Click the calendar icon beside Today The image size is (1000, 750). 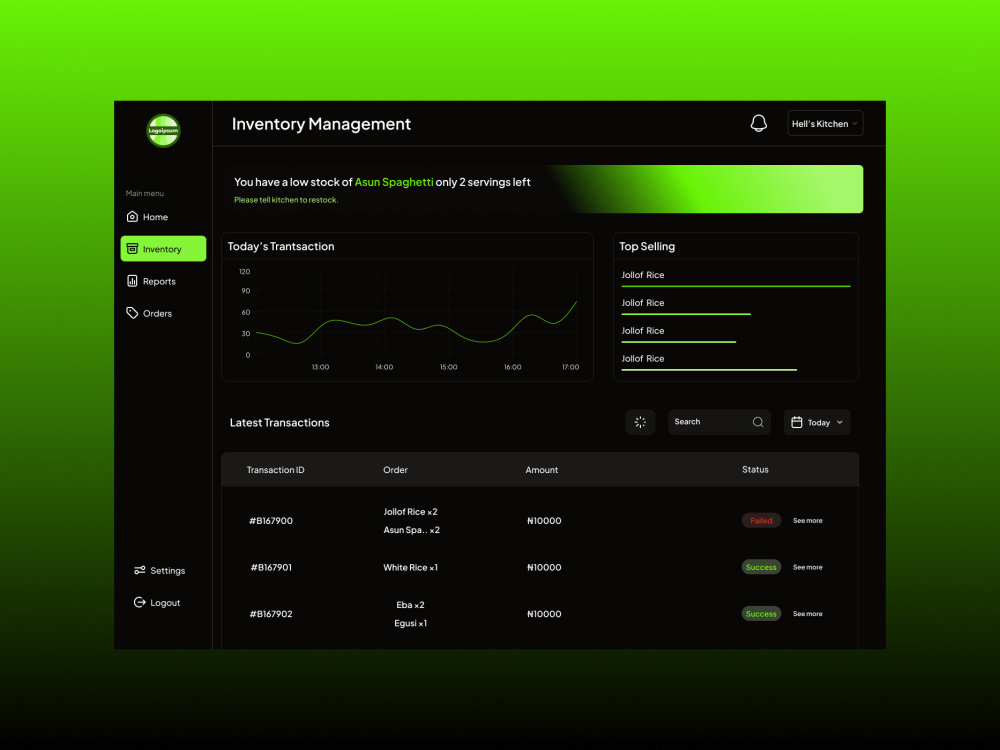pos(797,422)
